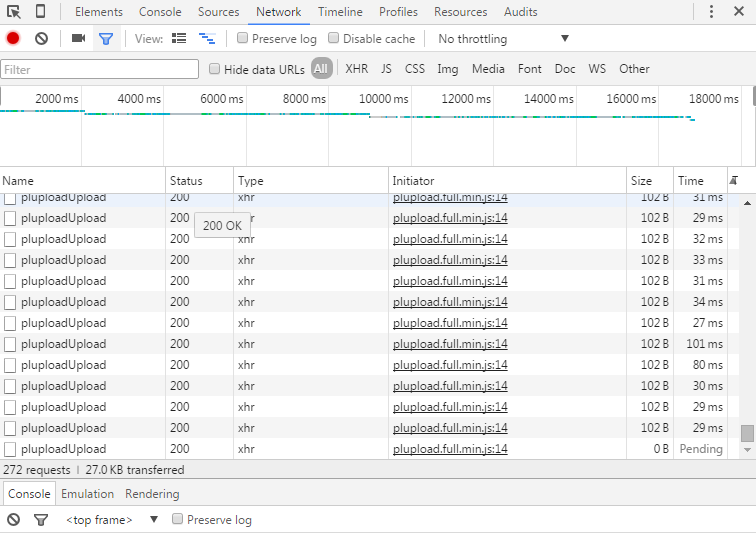
Task: Enable the network Preserve log checkbox
Action: click(243, 39)
